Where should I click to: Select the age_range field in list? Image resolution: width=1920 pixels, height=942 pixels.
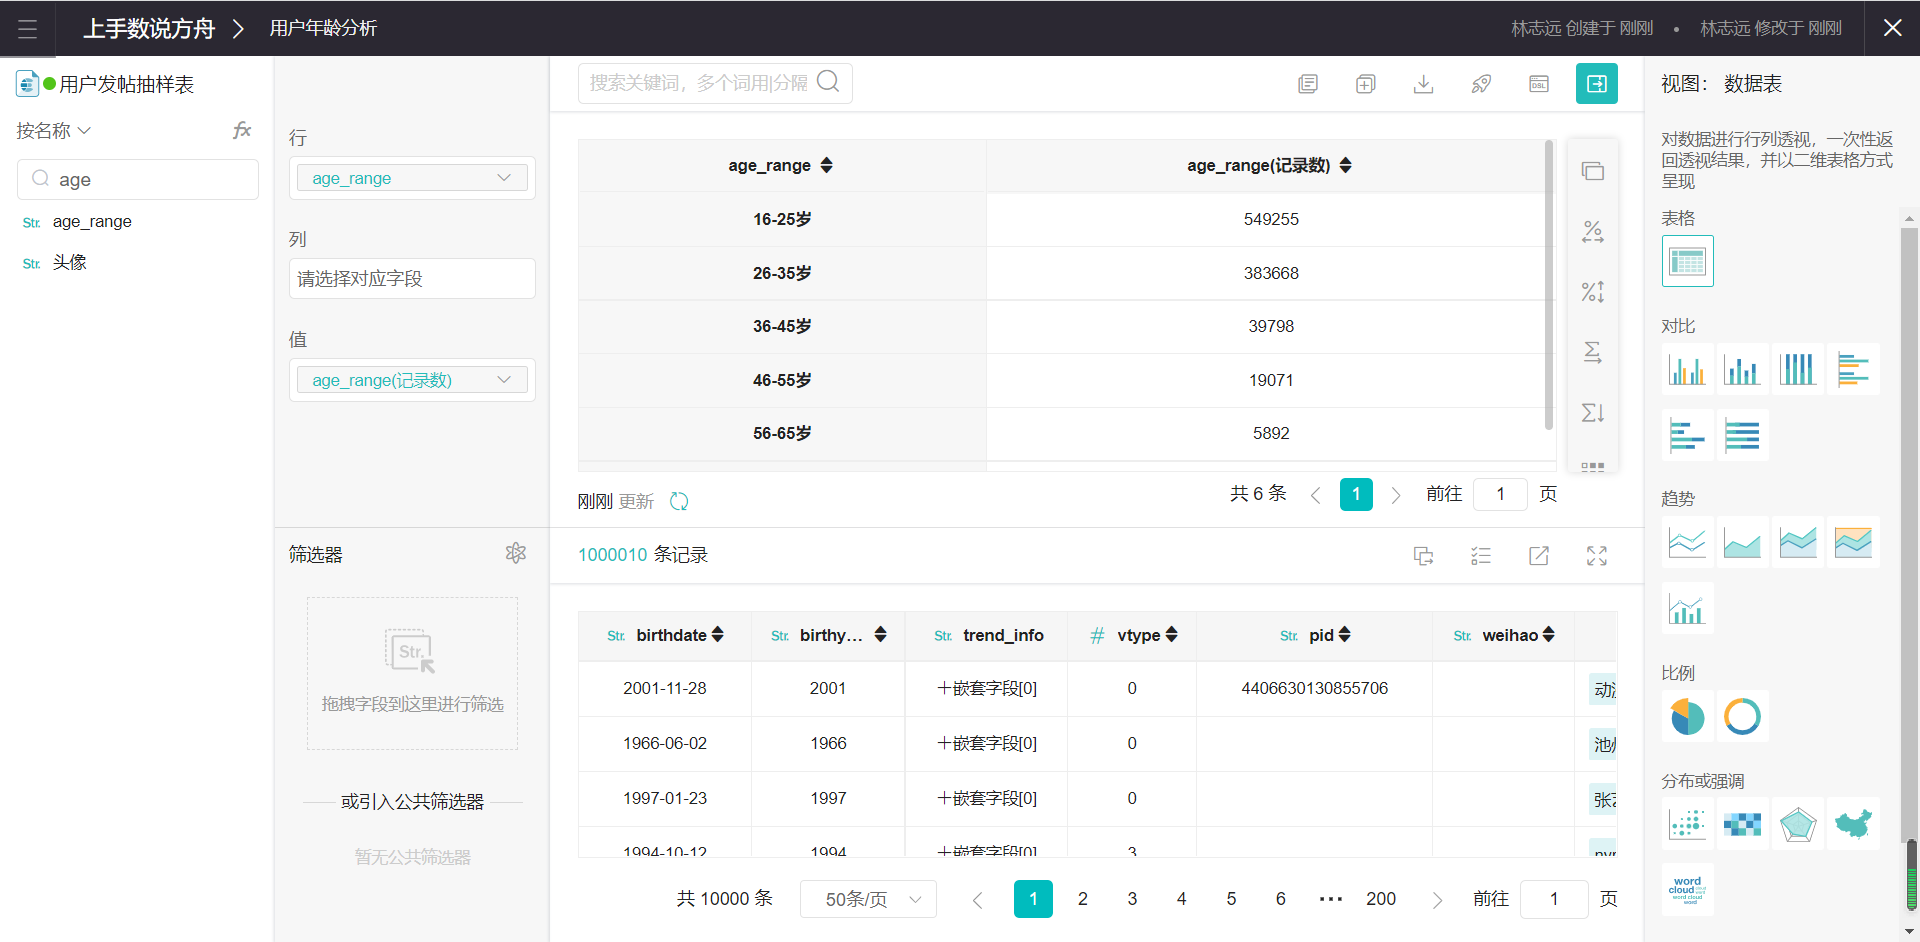click(92, 222)
